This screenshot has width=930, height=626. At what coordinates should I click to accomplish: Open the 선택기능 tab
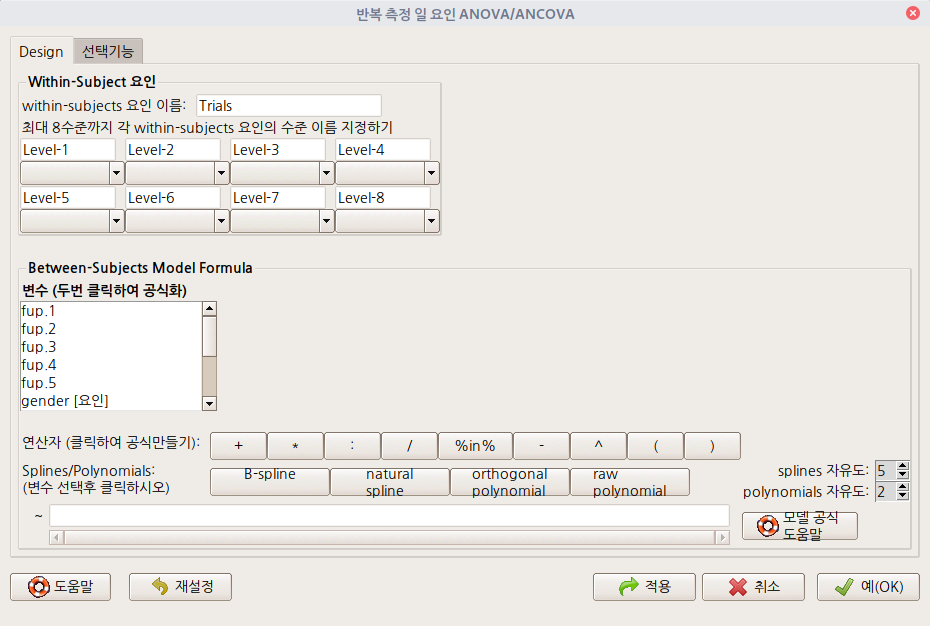point(108,52)
